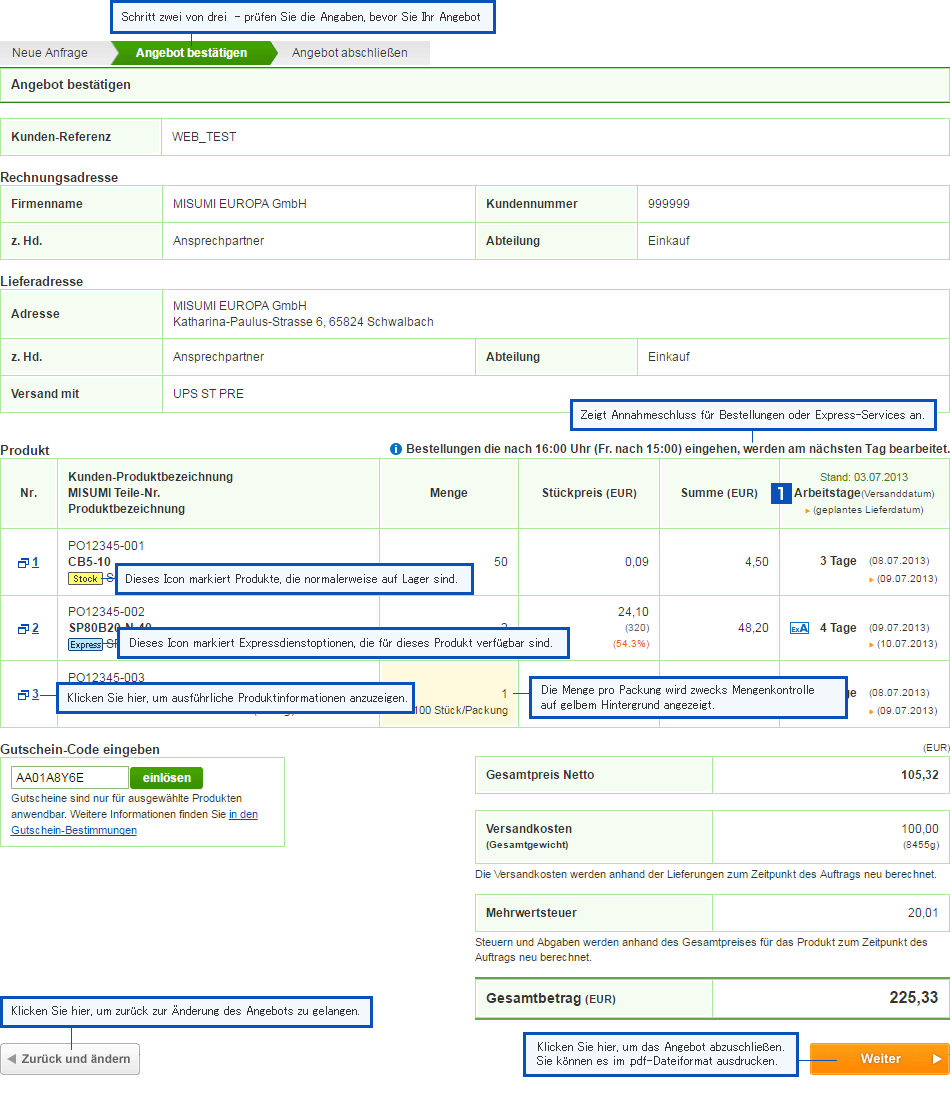Viewport: 950px width, 1100px height.
Task: Click the red discount value (54.3%)
Action: click(631, 644)
